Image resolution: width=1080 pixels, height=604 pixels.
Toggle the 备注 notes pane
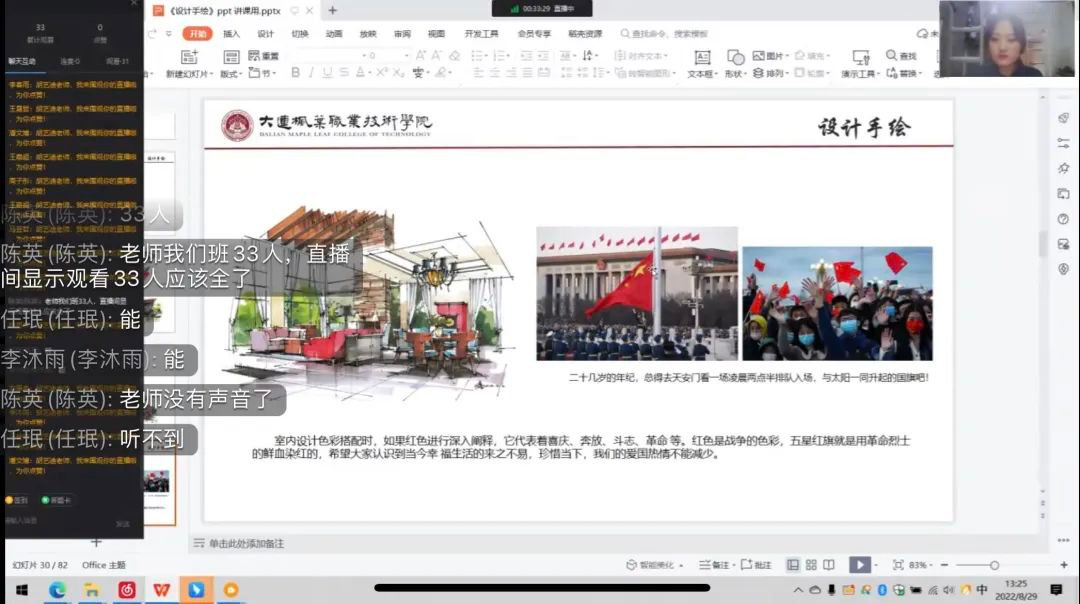click(714, 565)
